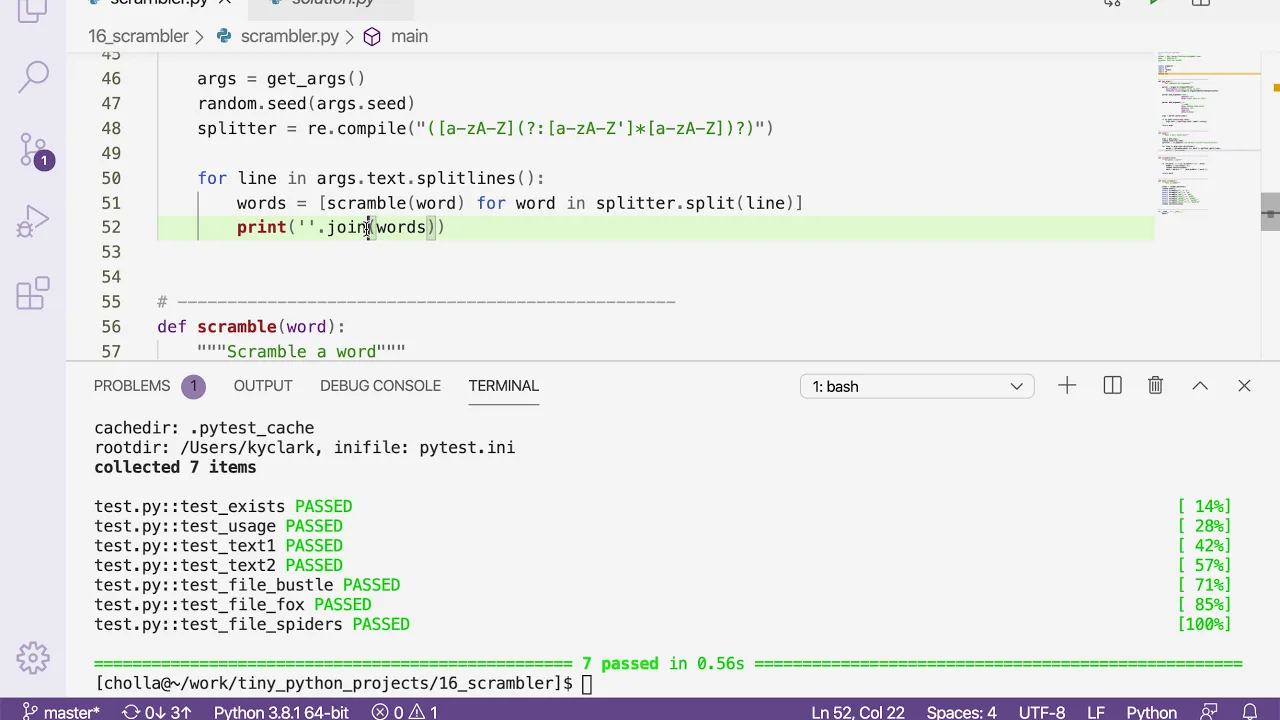The height and width of the screenshot is (720, 1280).
Task: Click scrambler.py breadcrumb
Action: tap(289, 36)
